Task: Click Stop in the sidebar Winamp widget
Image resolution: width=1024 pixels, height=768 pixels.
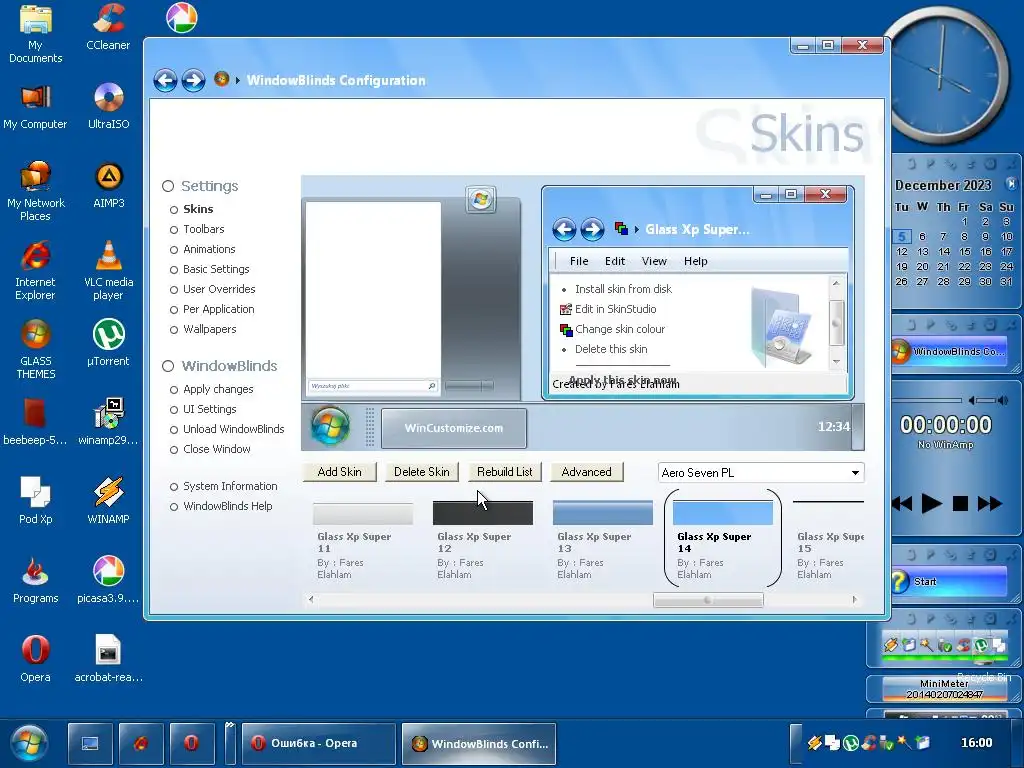Action: [960, 504]
